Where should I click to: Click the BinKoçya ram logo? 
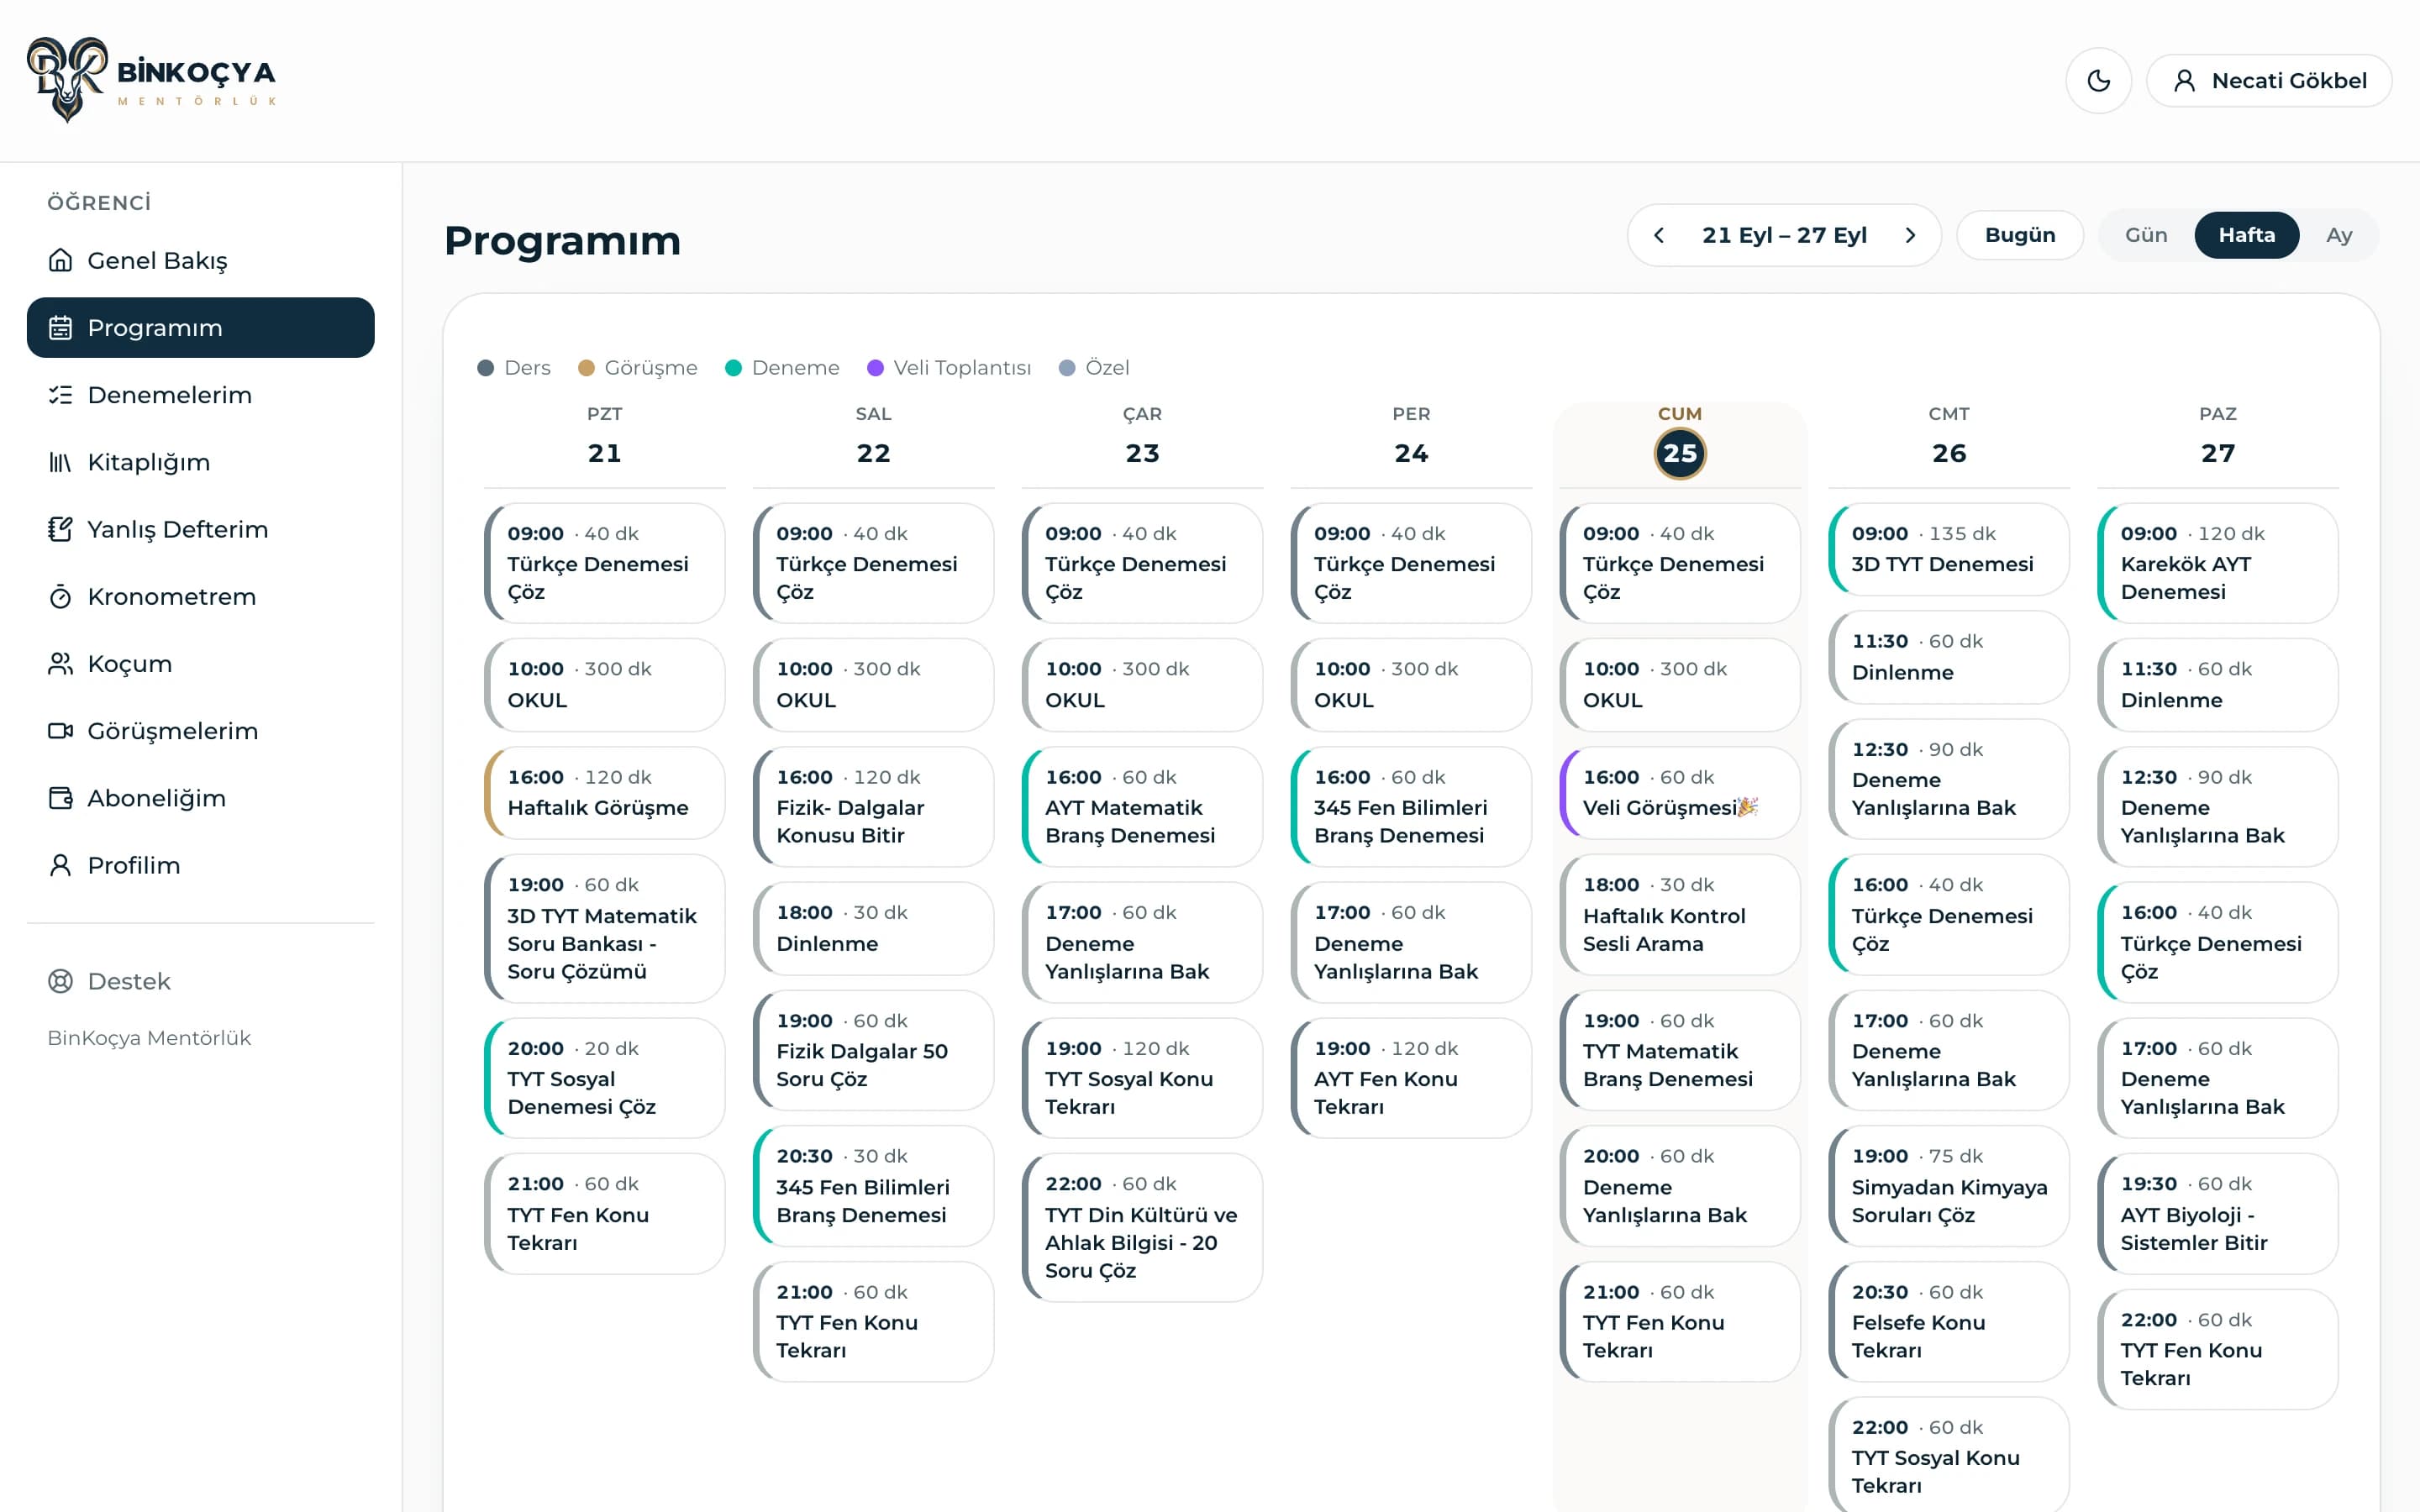coord(67,80)
